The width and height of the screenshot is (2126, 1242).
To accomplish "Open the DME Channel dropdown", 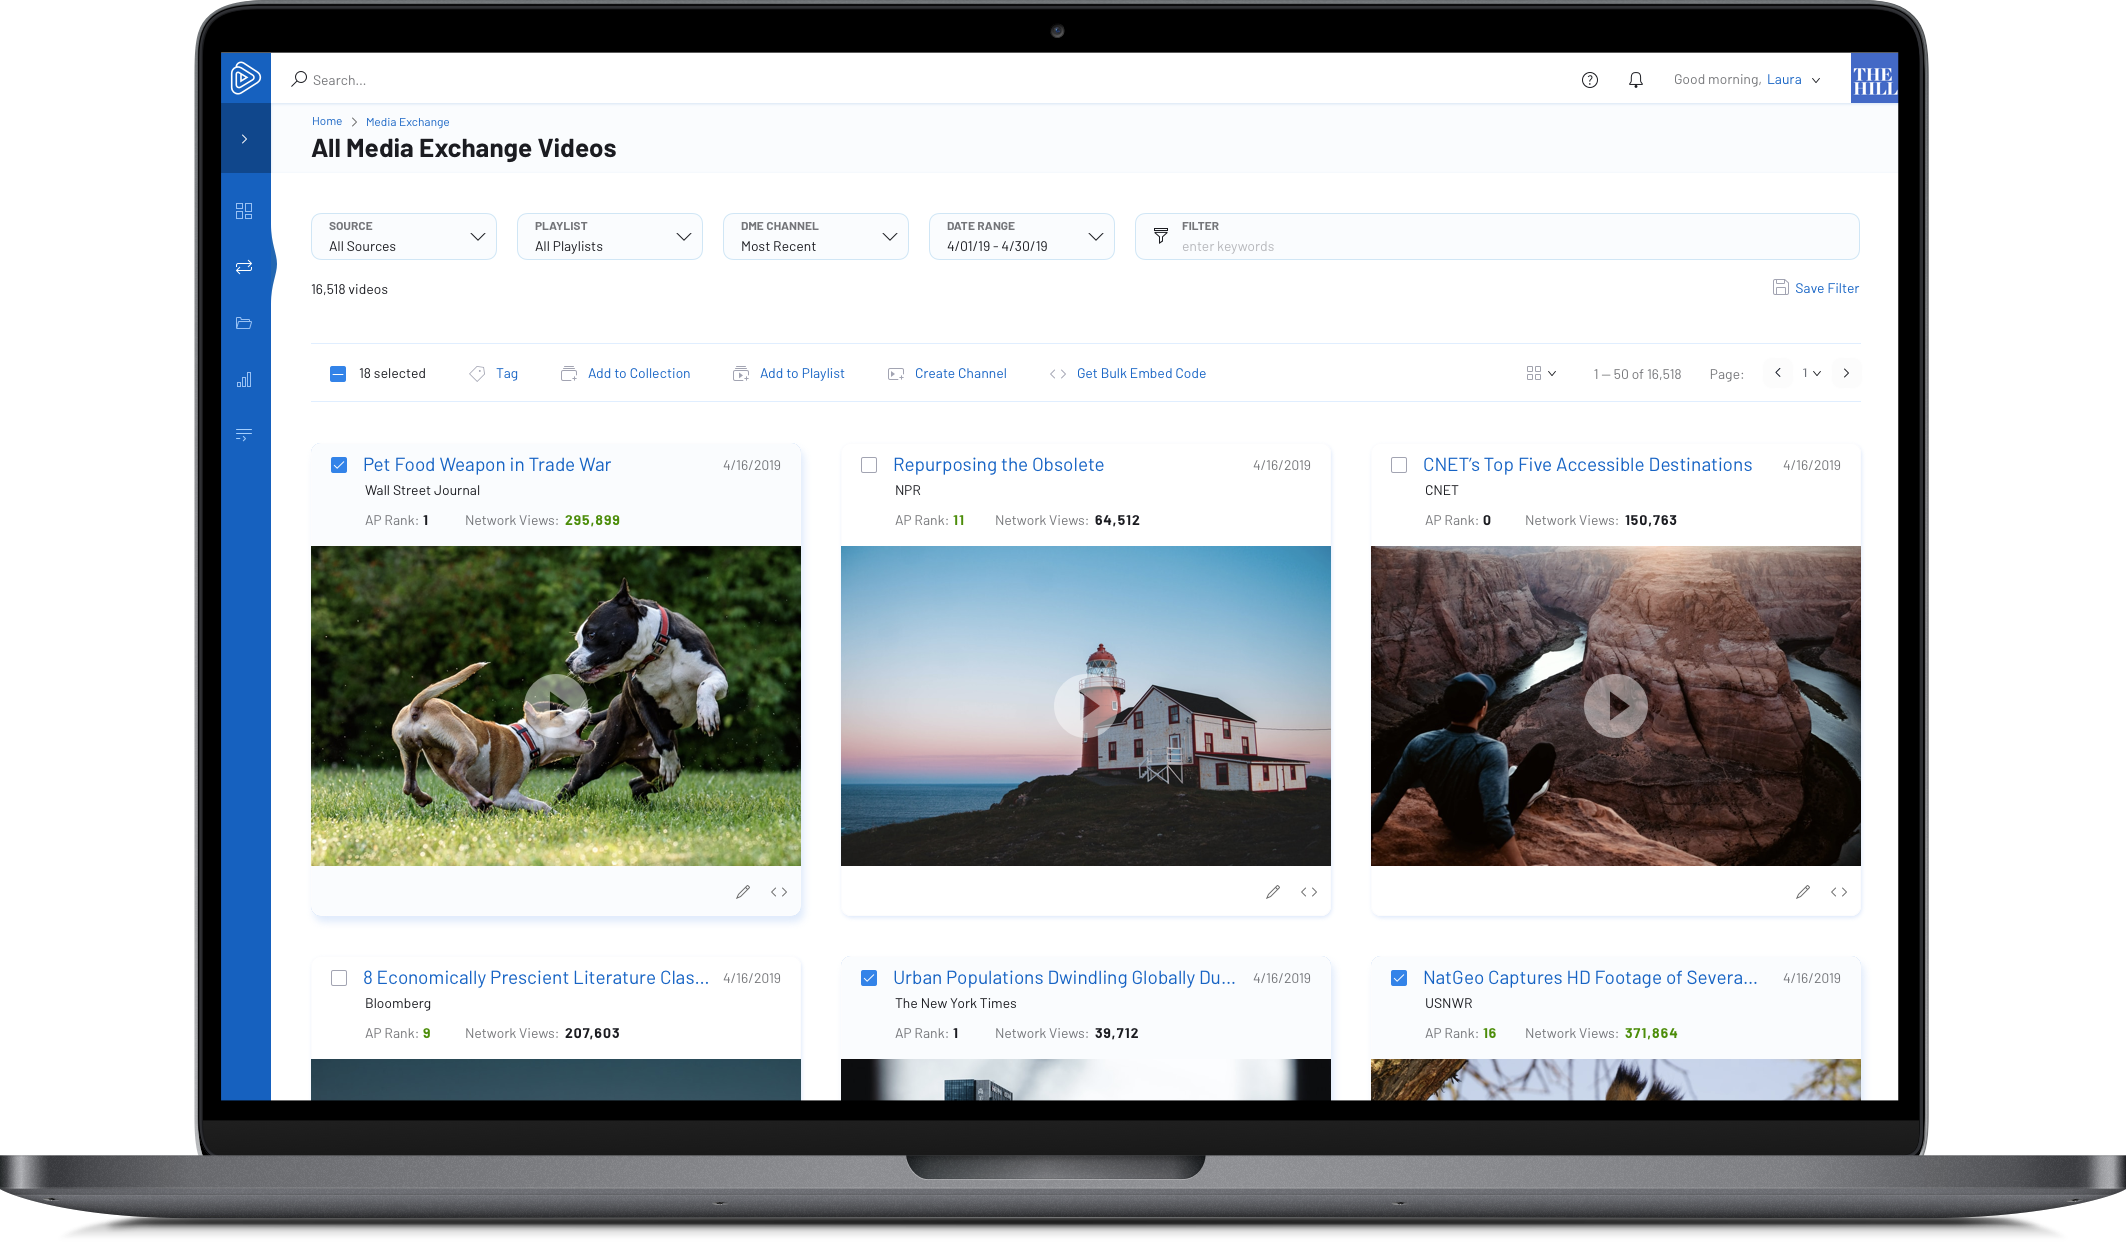I will (x=816, y=237).
